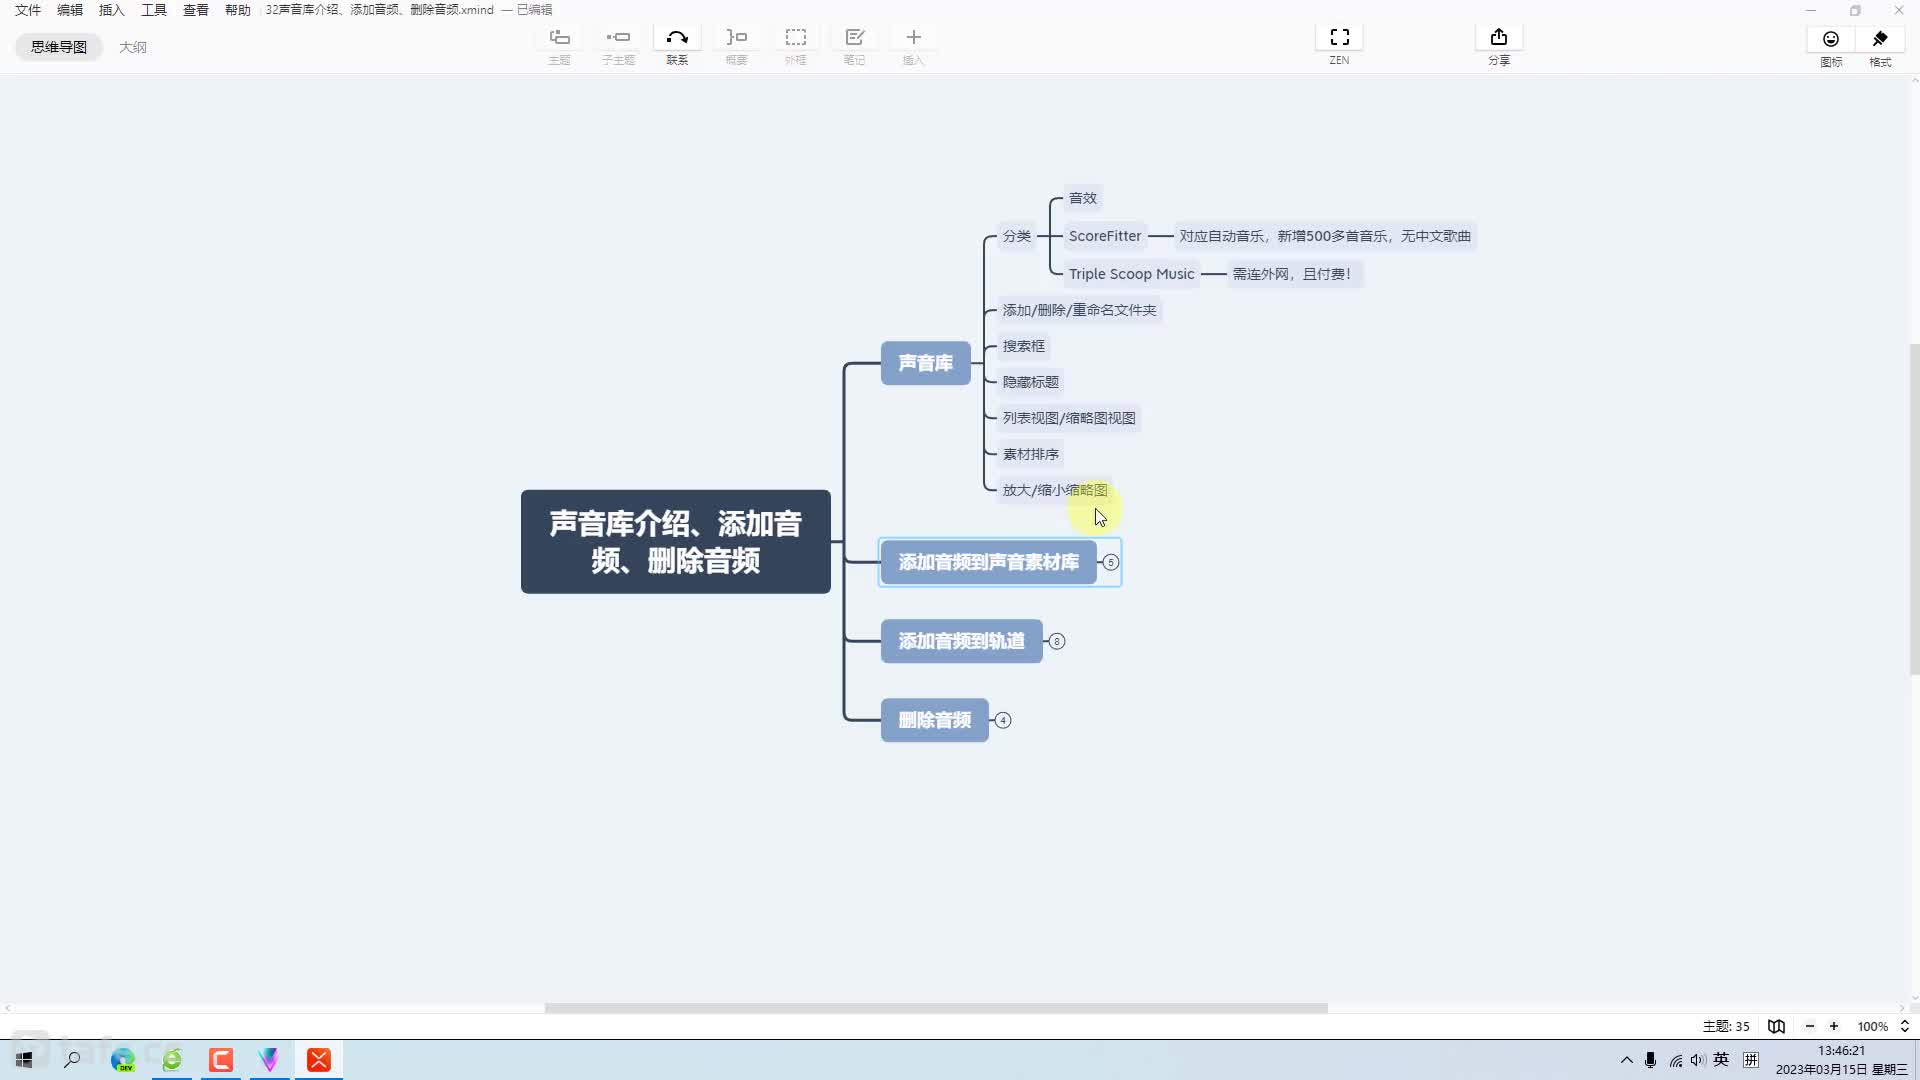The height and width of the screenshot is (1080, 1920).
Task: Select the 素材排序 subtopic
Action: pos(1031,454)
